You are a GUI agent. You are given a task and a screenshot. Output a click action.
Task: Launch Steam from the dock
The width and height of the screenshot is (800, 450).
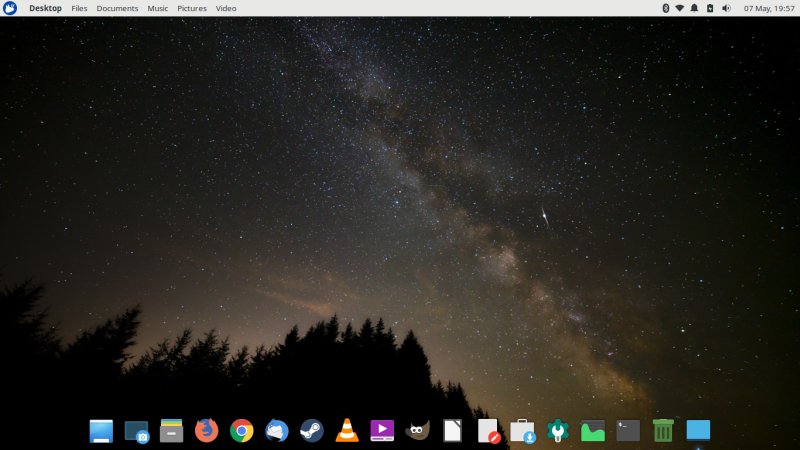(x=311, y=430)
